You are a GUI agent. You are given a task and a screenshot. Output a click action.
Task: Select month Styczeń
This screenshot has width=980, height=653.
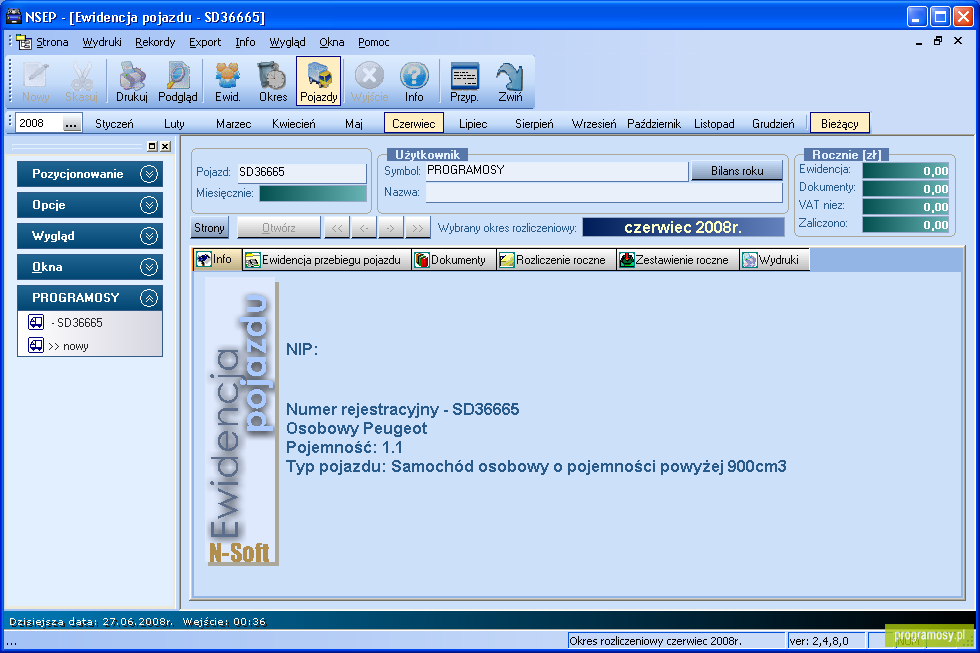(x=114, y=123)
